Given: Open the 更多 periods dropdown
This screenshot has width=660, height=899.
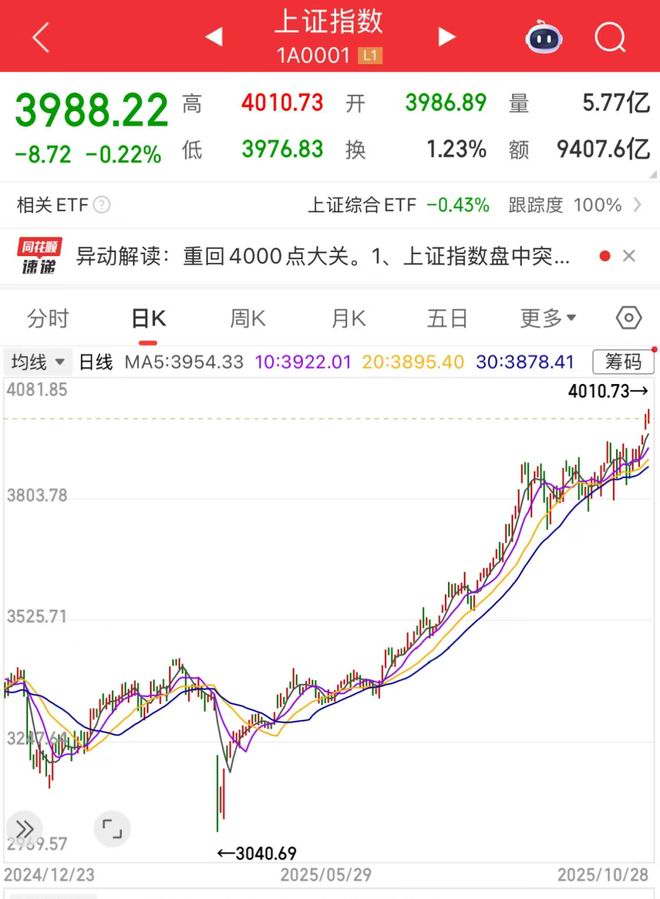Looking at the screenshot, I should click(x=548, y=318).
